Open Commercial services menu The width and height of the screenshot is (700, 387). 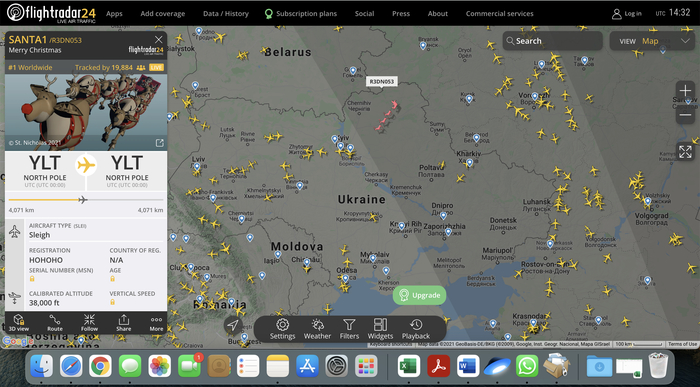500,14
